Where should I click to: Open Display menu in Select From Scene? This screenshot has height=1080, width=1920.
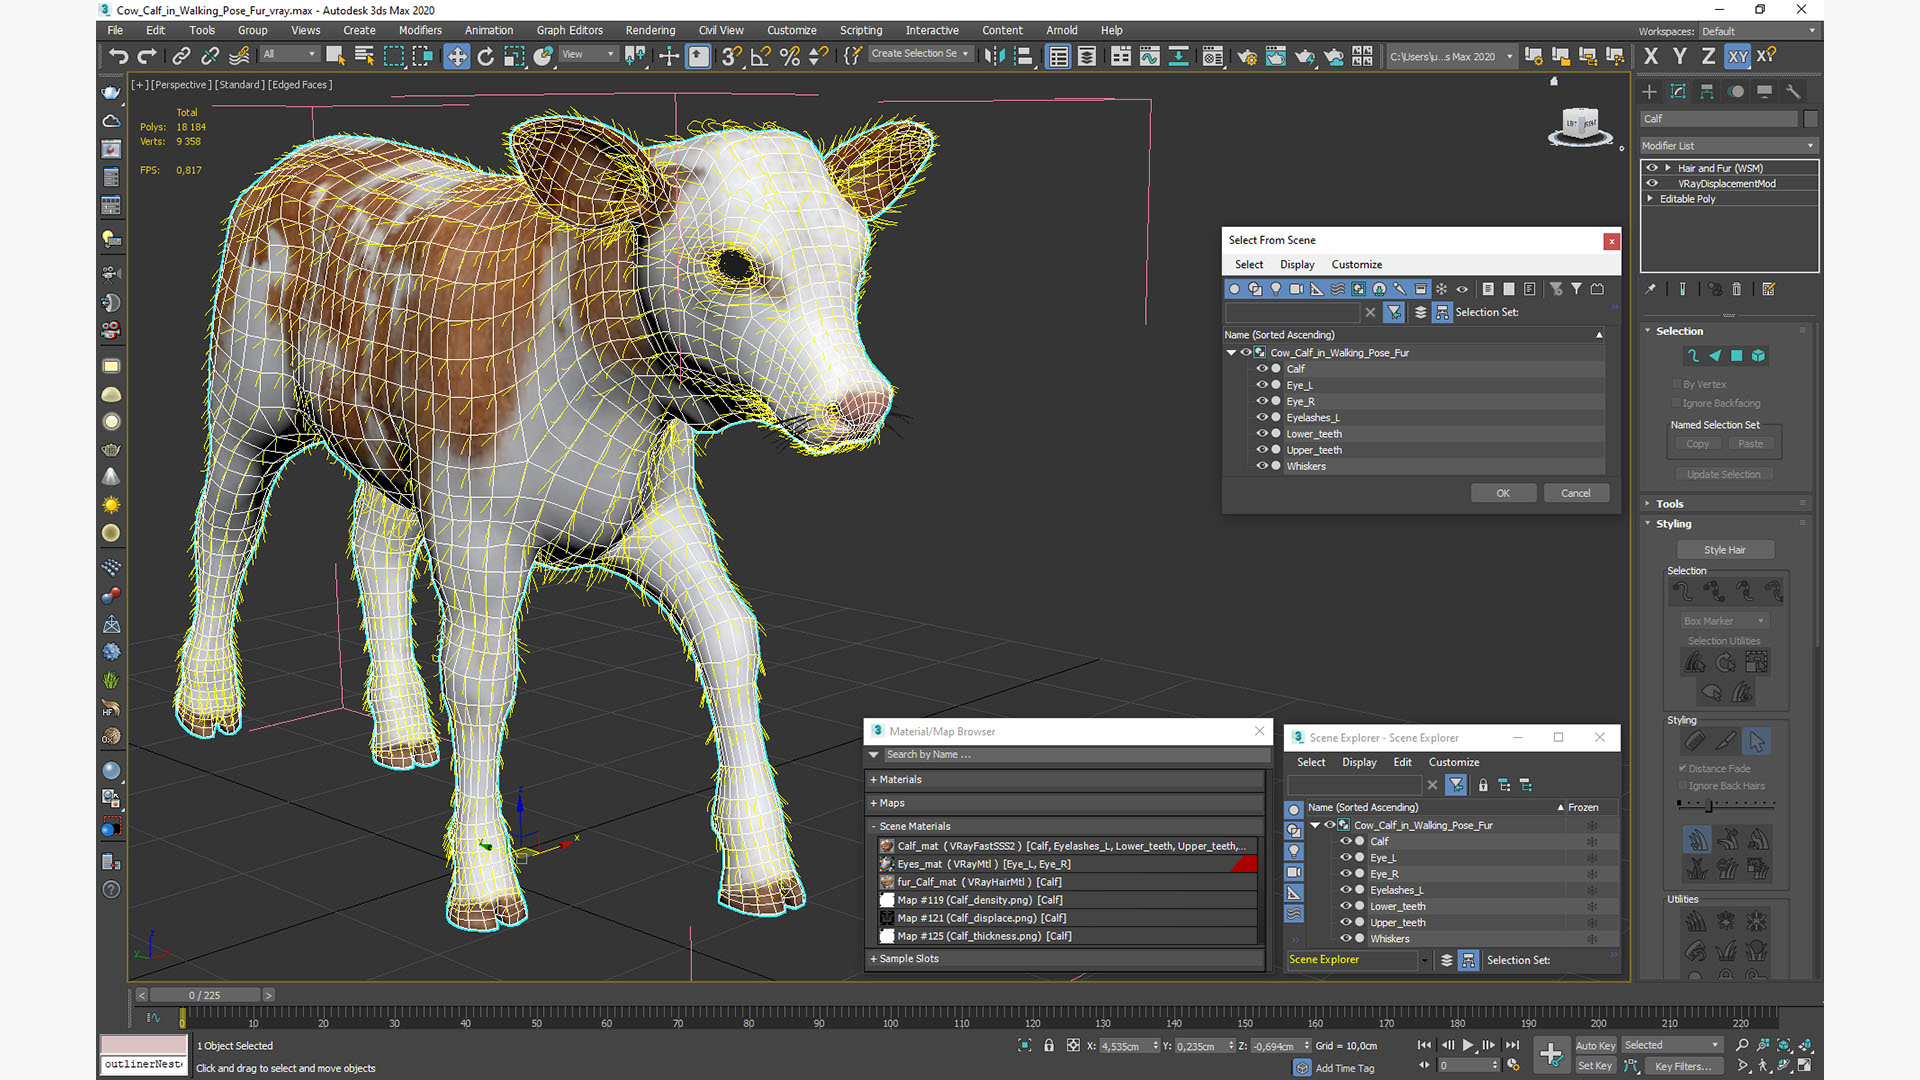[x=1297, y=265]
